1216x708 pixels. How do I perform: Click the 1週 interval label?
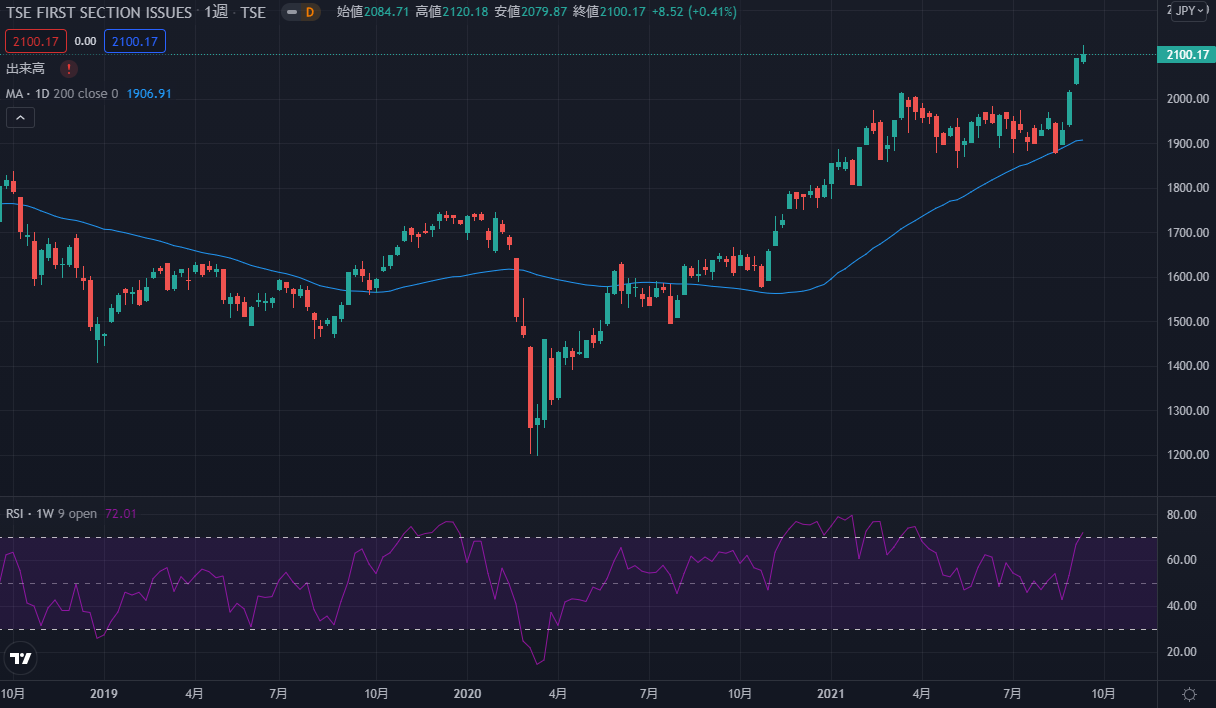tap(215, 13)
